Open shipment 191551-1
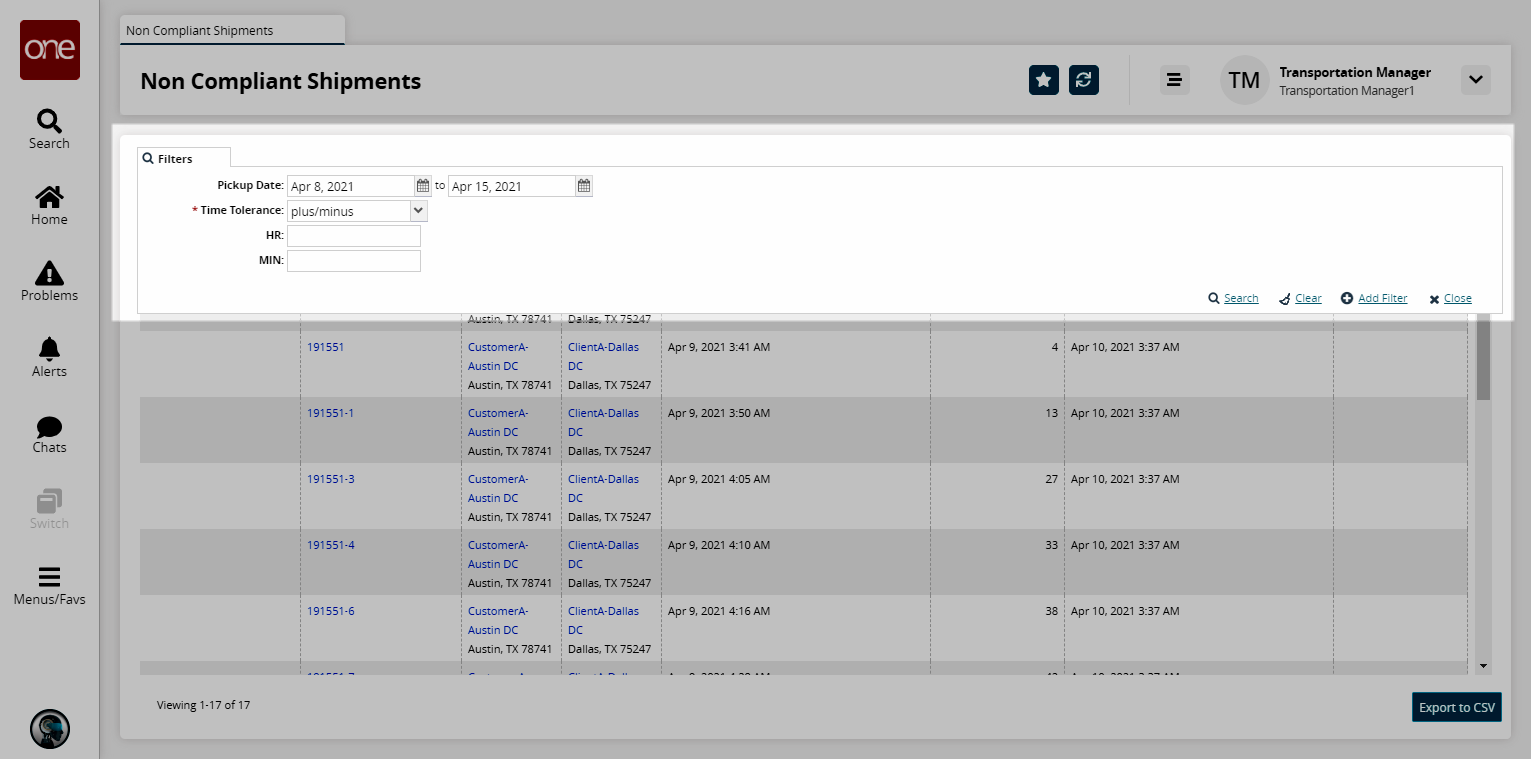The height and width of the screenshot is (759, 1531). [x=330, y=413]
